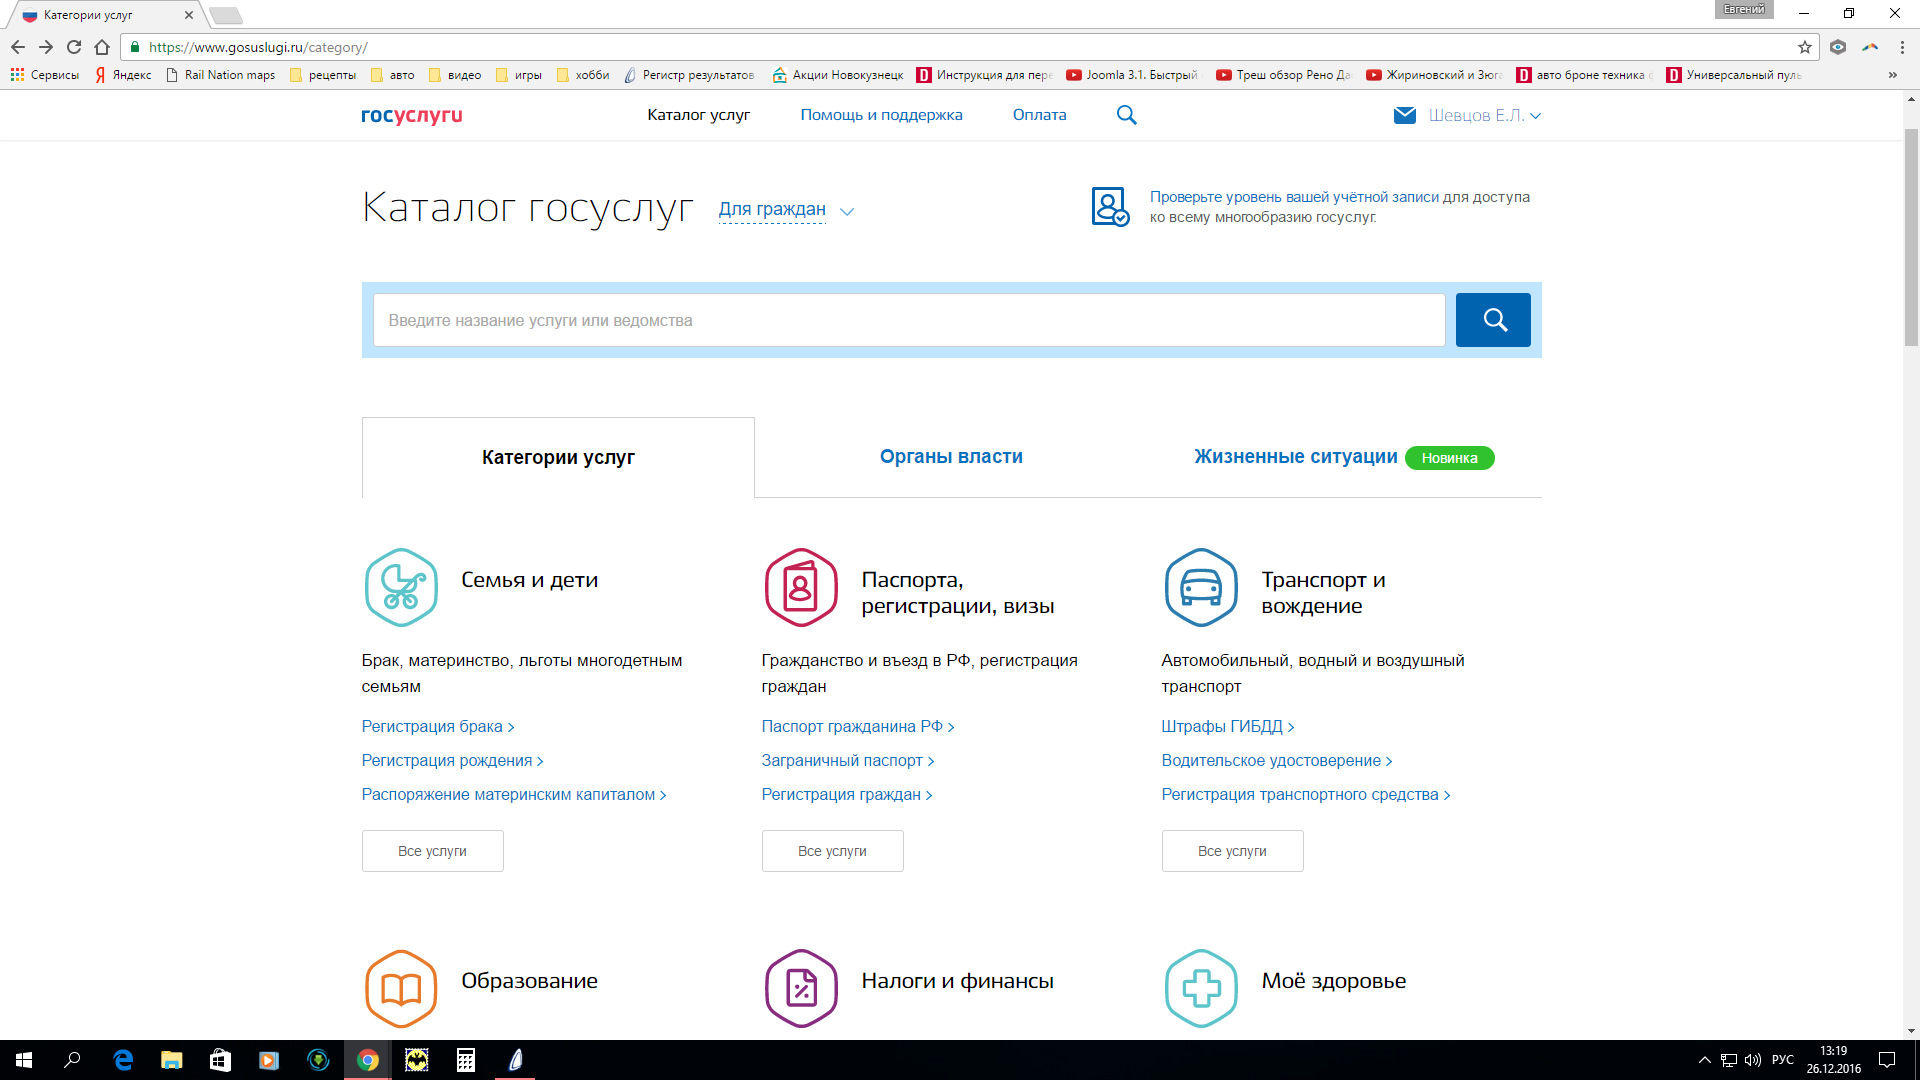
Task: Open the Органы власти tab
Action: tap(951, 456)
